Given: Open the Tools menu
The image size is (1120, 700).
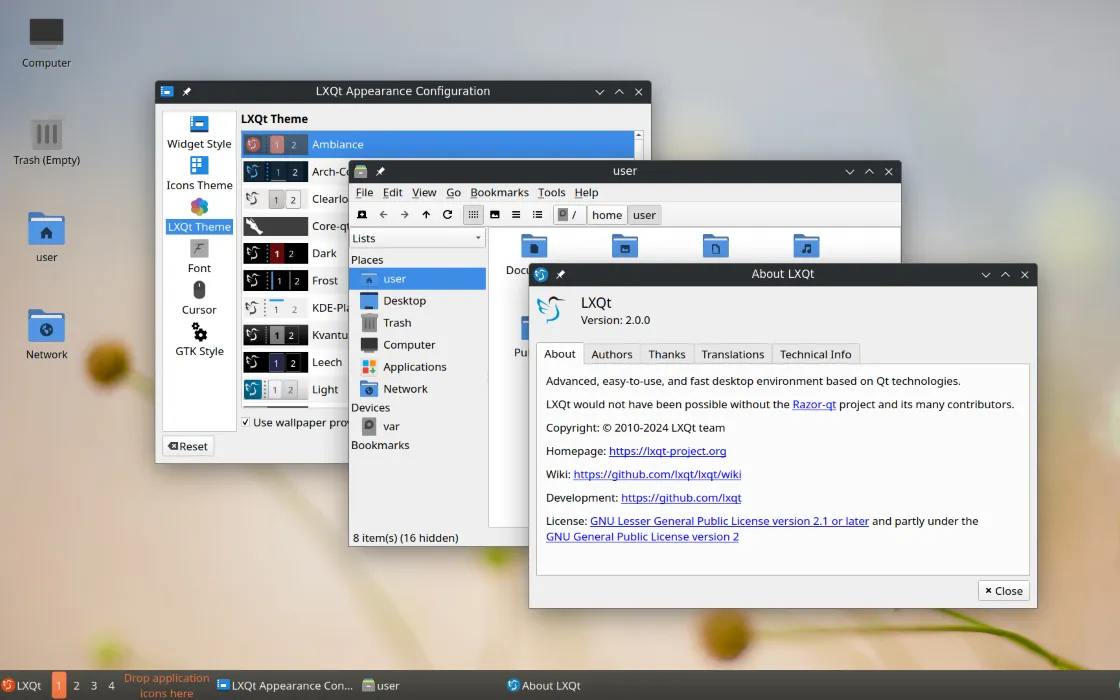Looking at the screenshot, I should [551, 193].
